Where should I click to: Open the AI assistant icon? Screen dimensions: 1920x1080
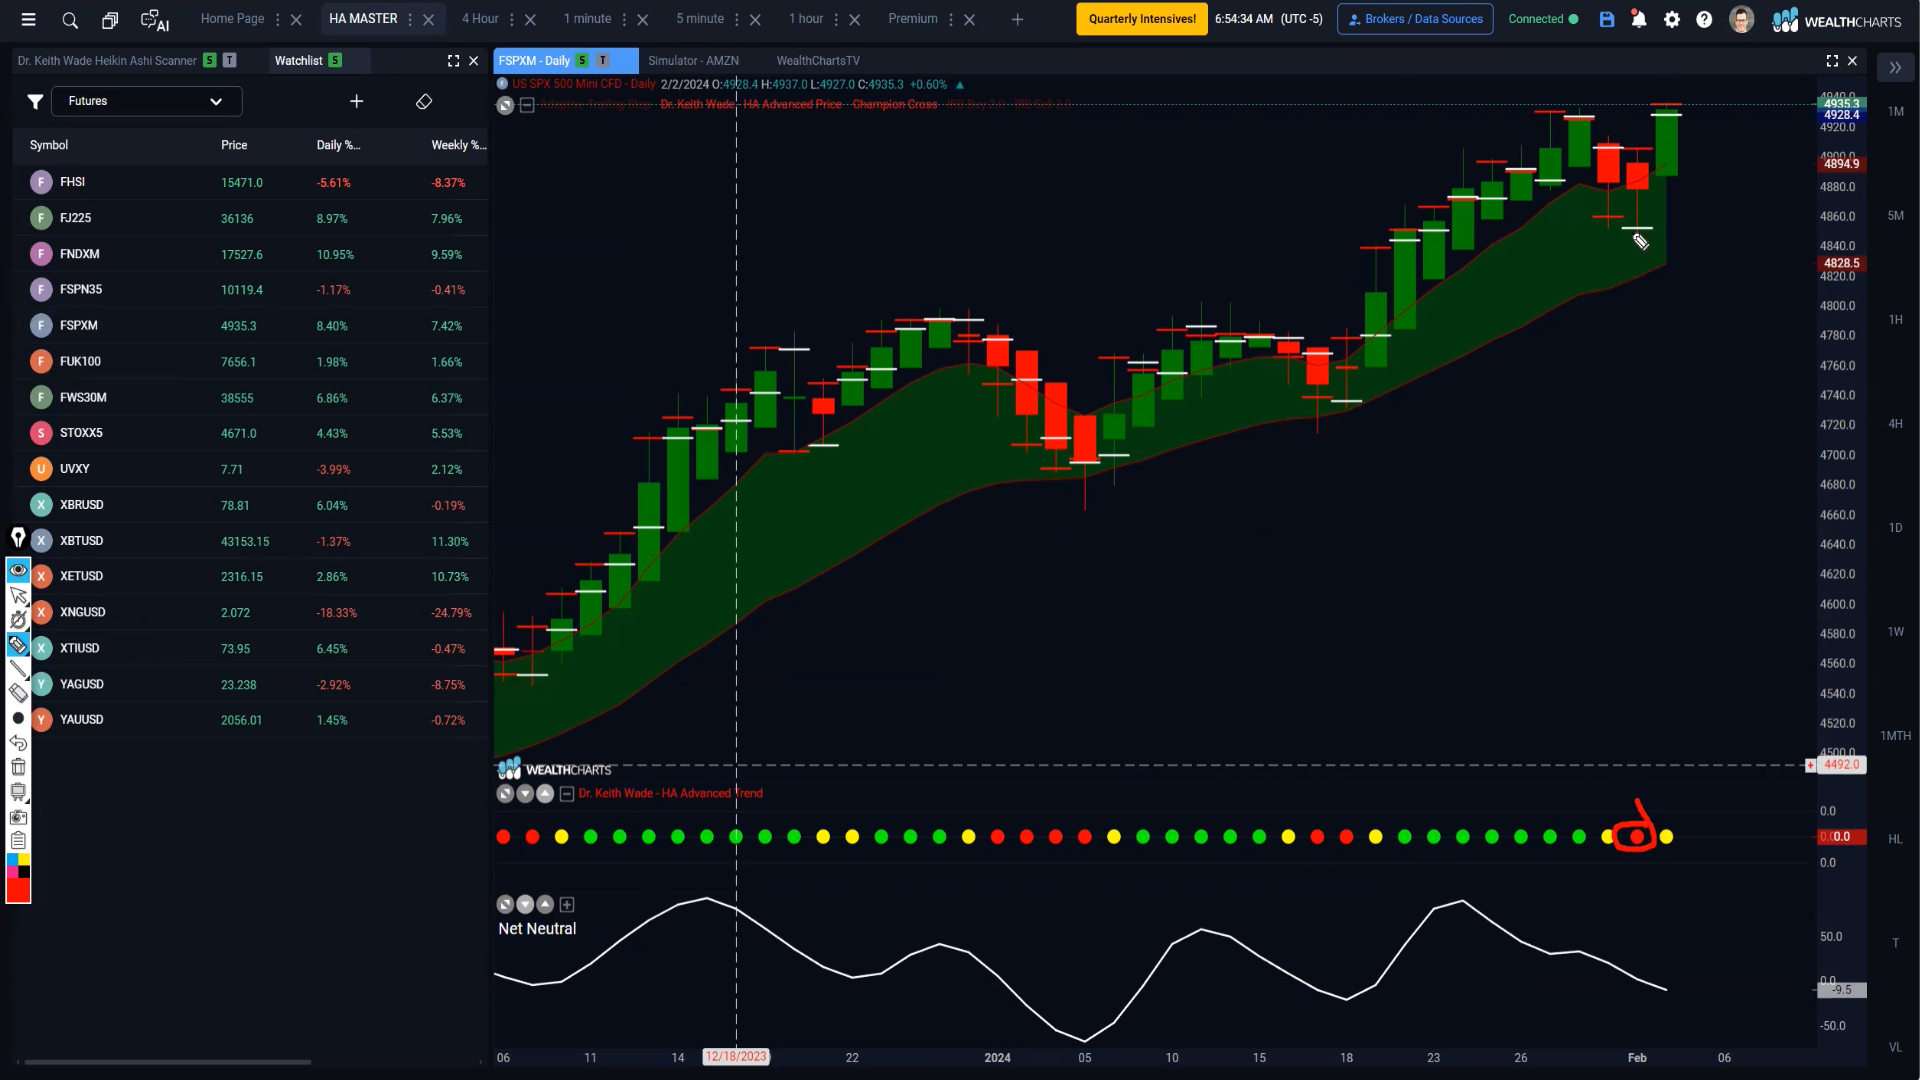coord(154,20)
